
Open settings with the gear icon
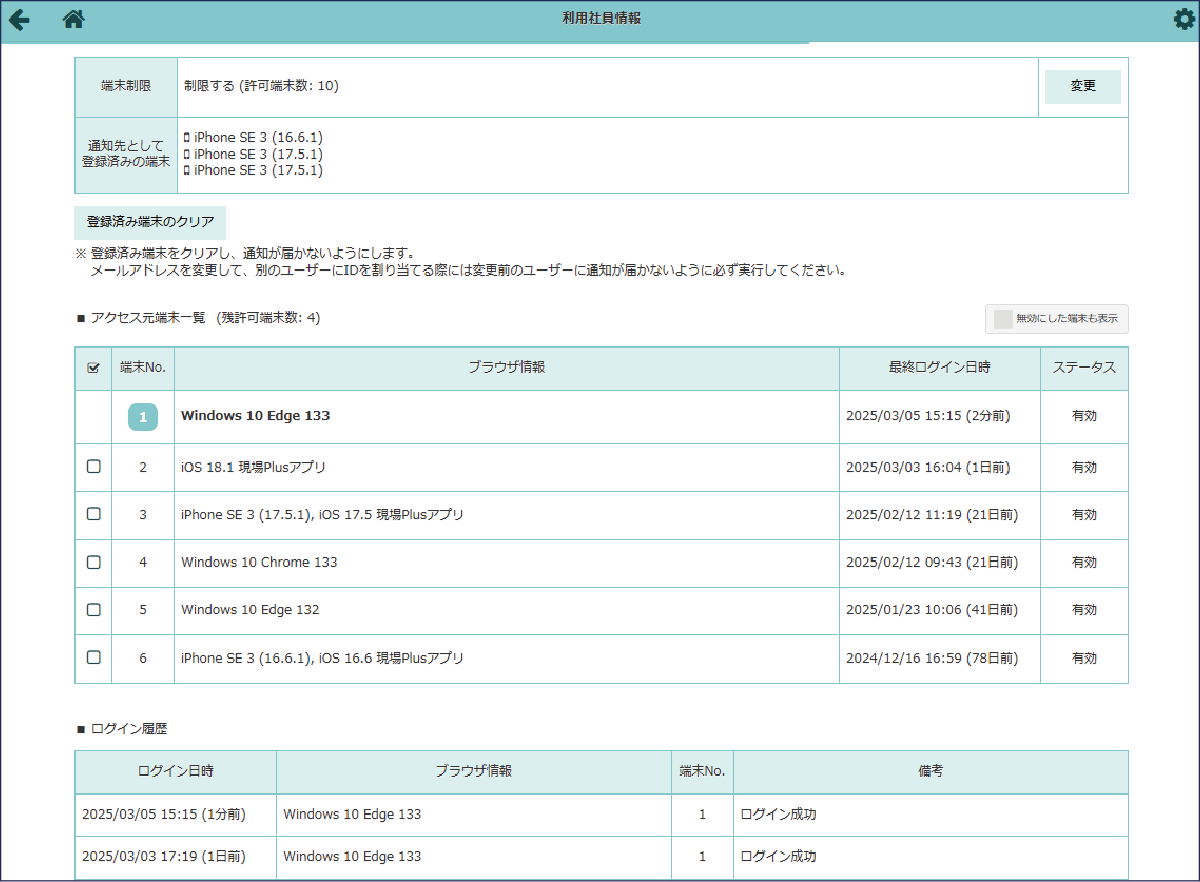pos(1184,19)
